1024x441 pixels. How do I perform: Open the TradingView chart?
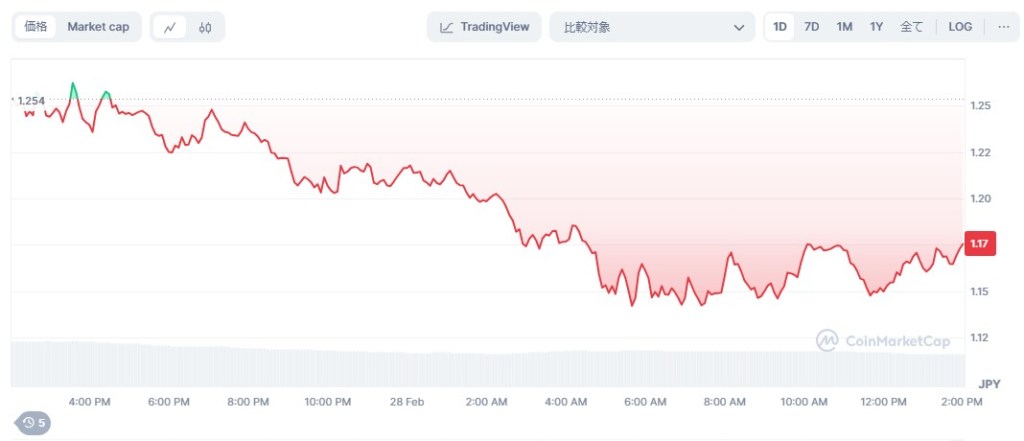(485, 27)
